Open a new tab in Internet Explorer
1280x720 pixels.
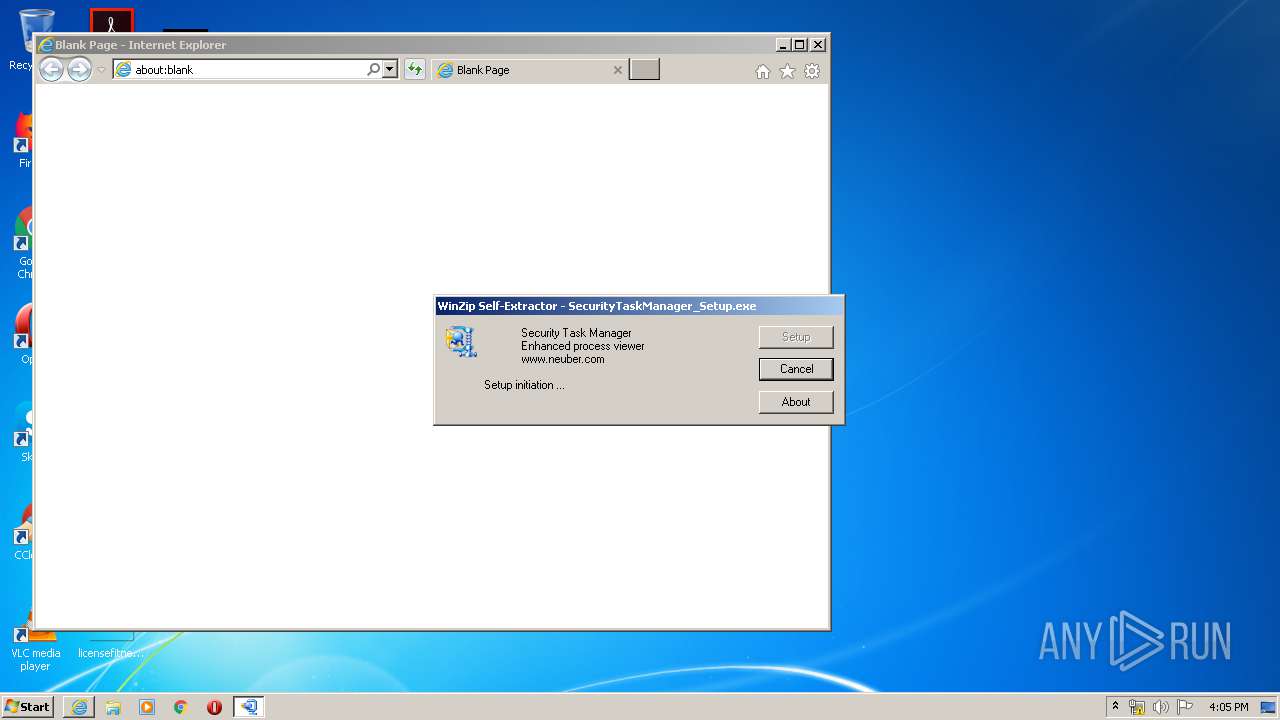[x=644, y=70]
